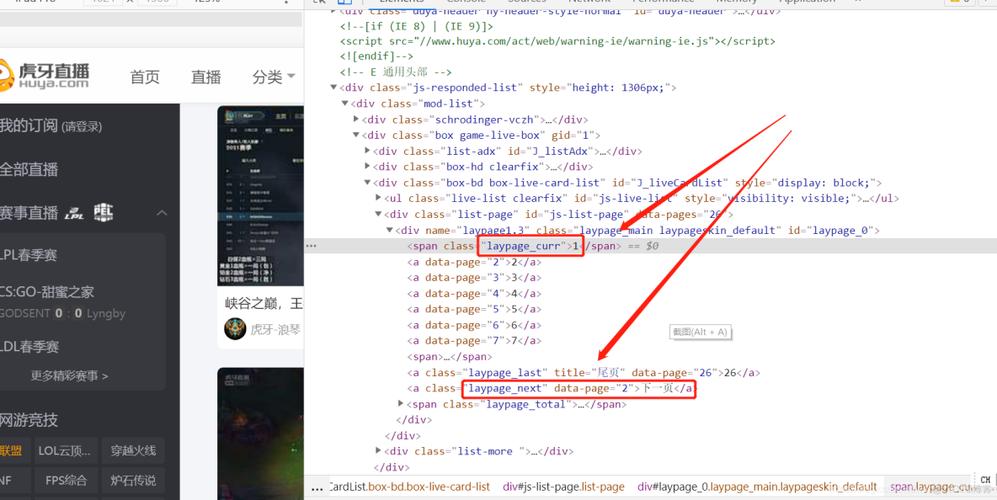Open the 分类 dropdown in the header

pos(273,77)
